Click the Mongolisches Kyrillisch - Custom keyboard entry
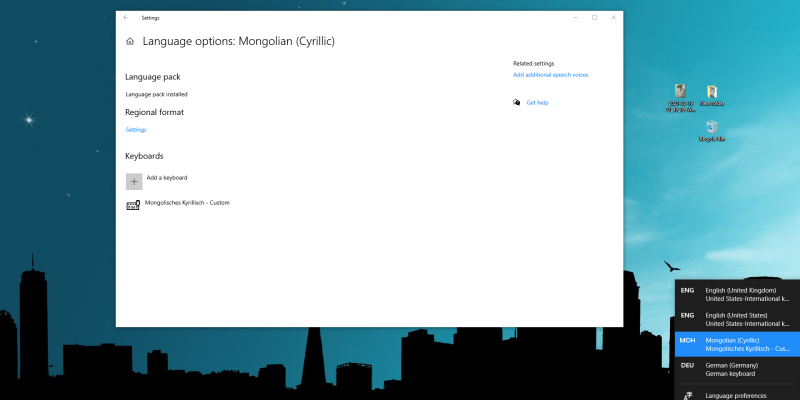 pyautogui.click(x=187, y=203)
